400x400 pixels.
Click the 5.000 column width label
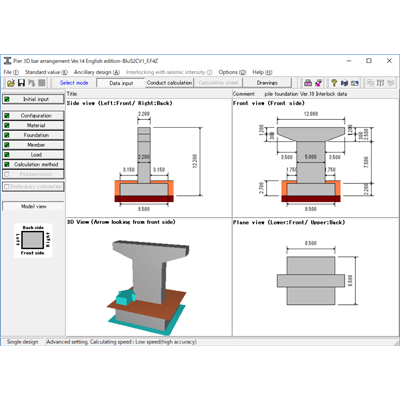311,157
